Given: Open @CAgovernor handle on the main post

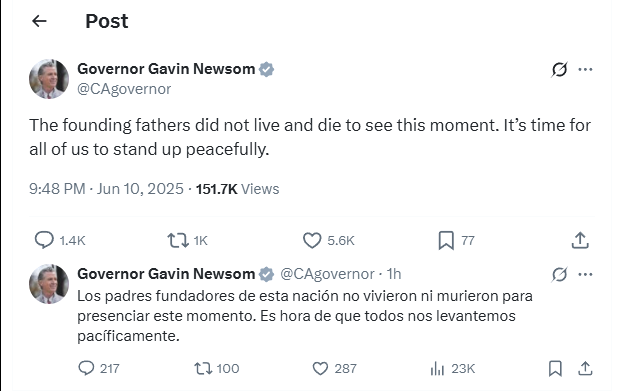Looking at the screenshot, I should [124, 89].
